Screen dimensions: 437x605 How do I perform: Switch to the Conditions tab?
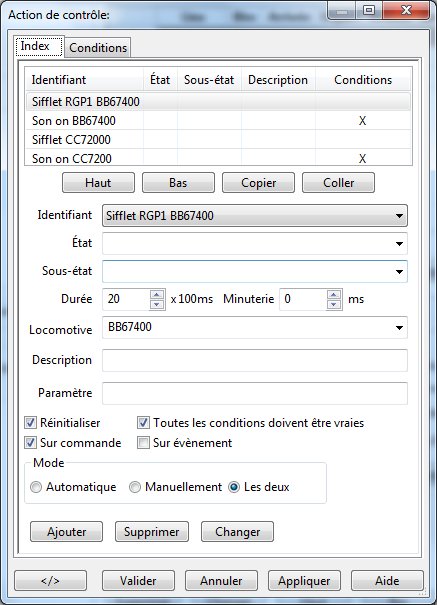point(98,48)
